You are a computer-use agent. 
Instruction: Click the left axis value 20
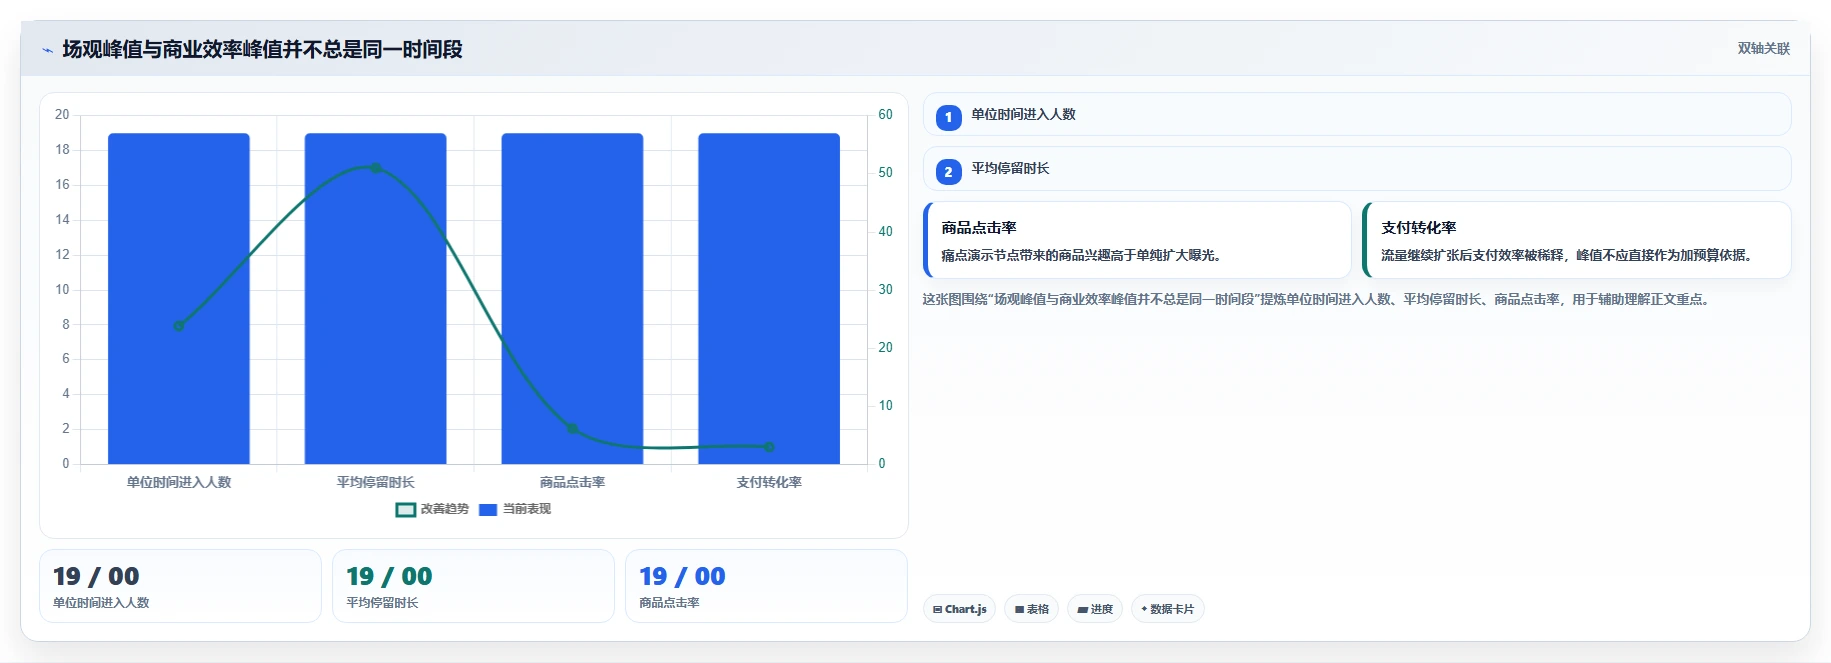62,114
